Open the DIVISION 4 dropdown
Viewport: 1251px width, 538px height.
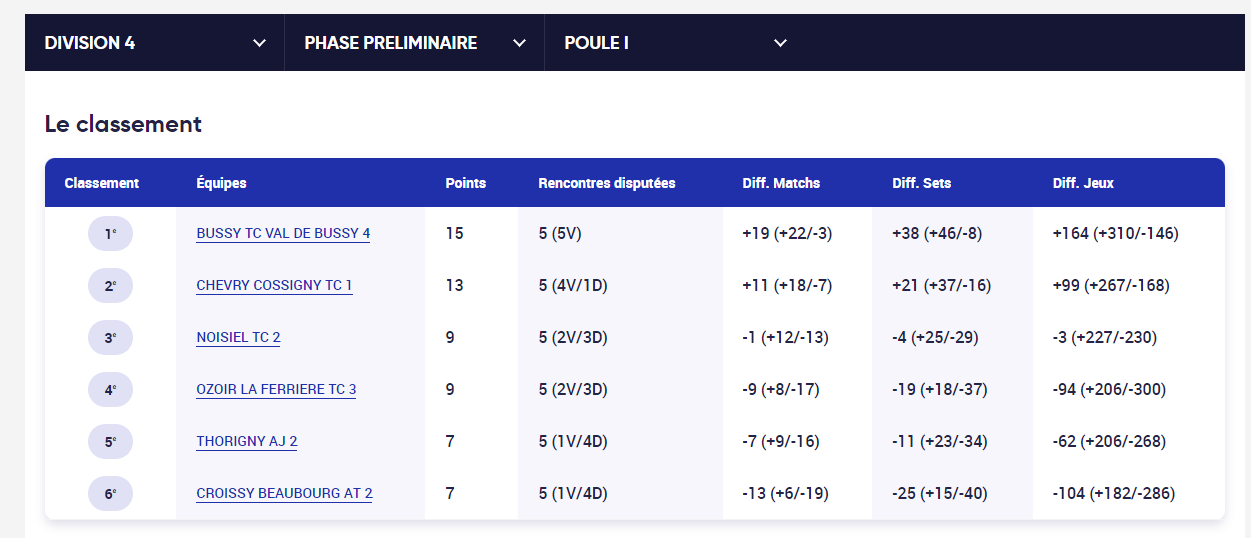pos(155,43)
